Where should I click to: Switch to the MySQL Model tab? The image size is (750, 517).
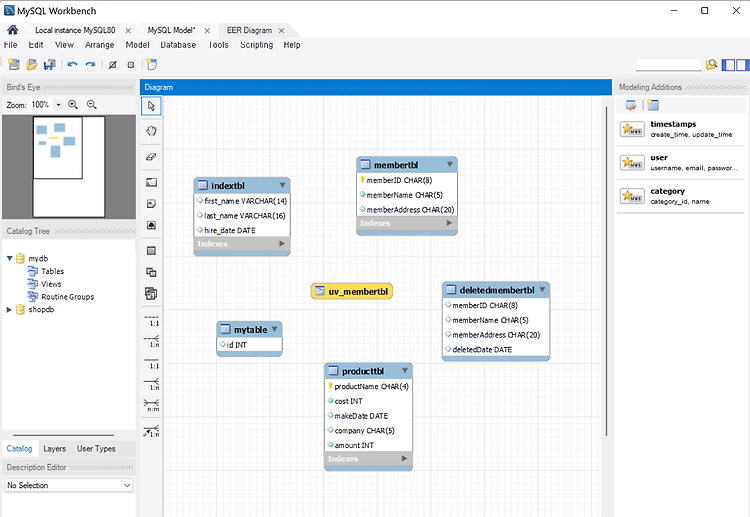[171, 30]
